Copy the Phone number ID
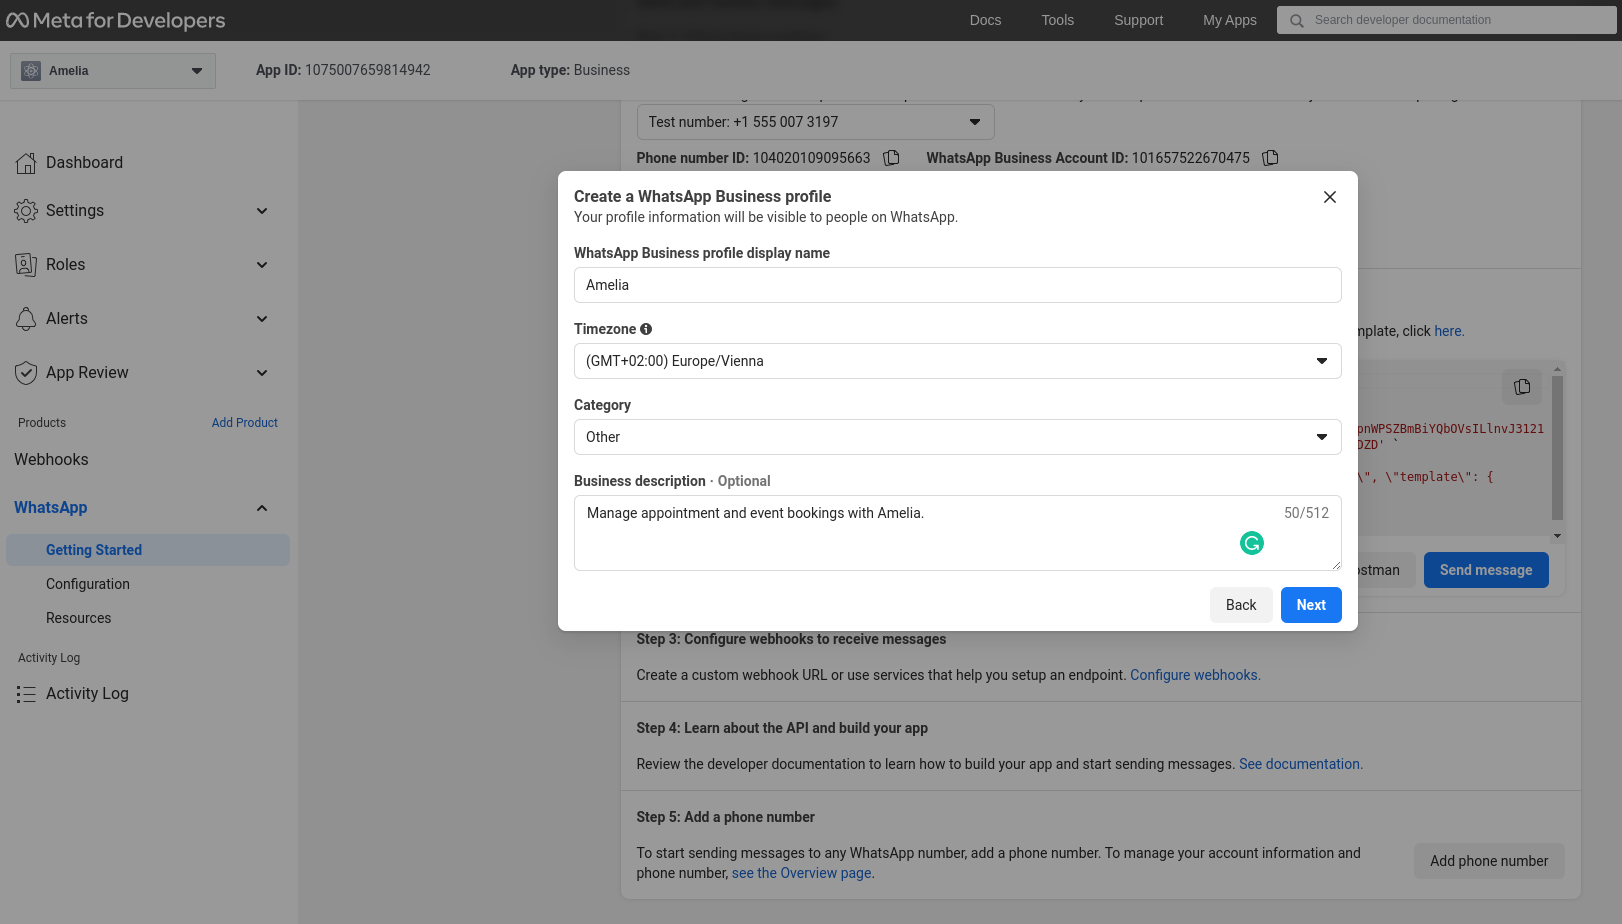Screen dimensions: 1622x924 (892, 158)
